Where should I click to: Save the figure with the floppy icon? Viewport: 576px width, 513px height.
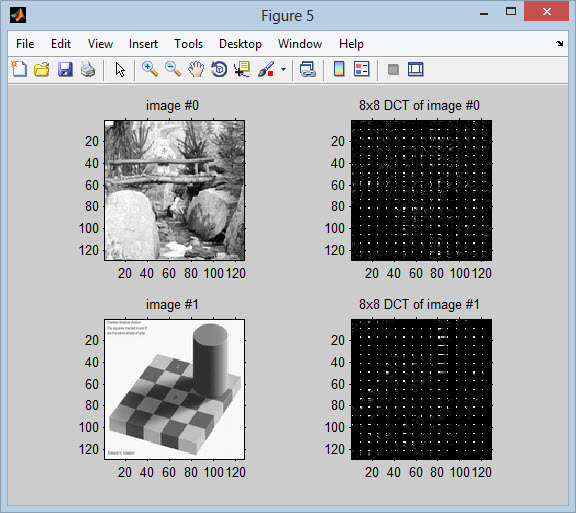click(x=65, y=69)
